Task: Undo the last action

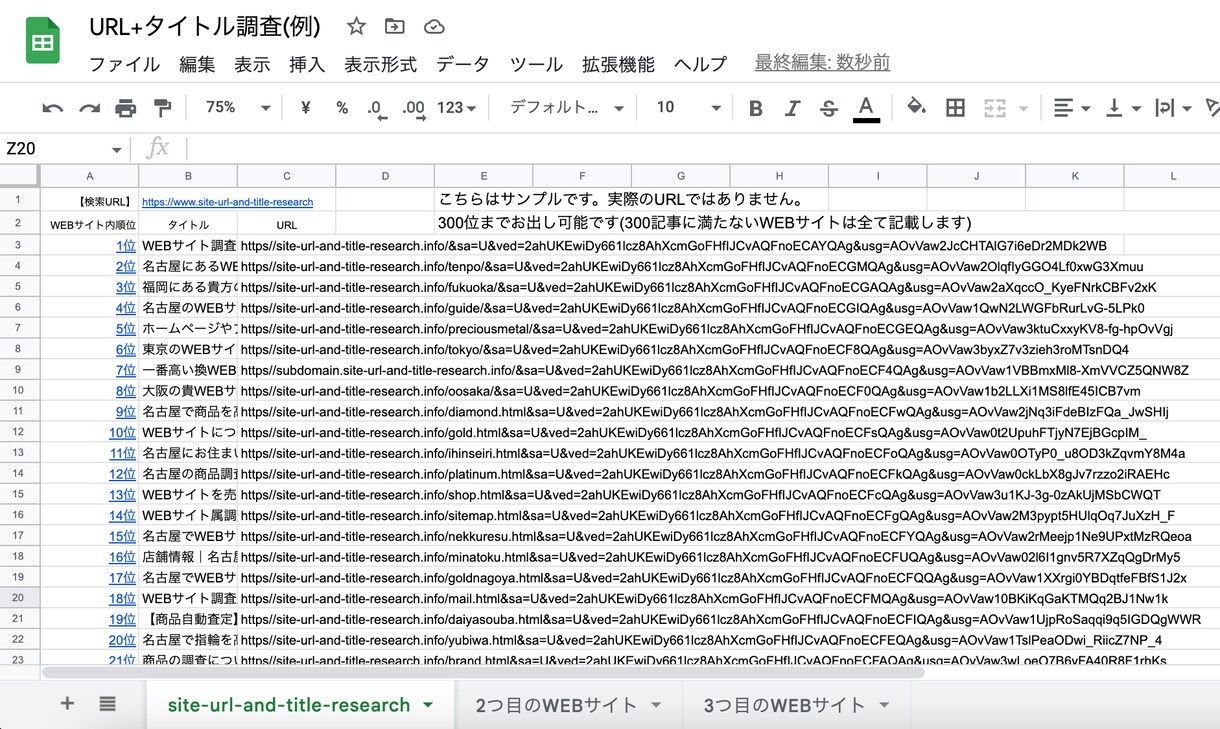Action: (x=52, y=108)
